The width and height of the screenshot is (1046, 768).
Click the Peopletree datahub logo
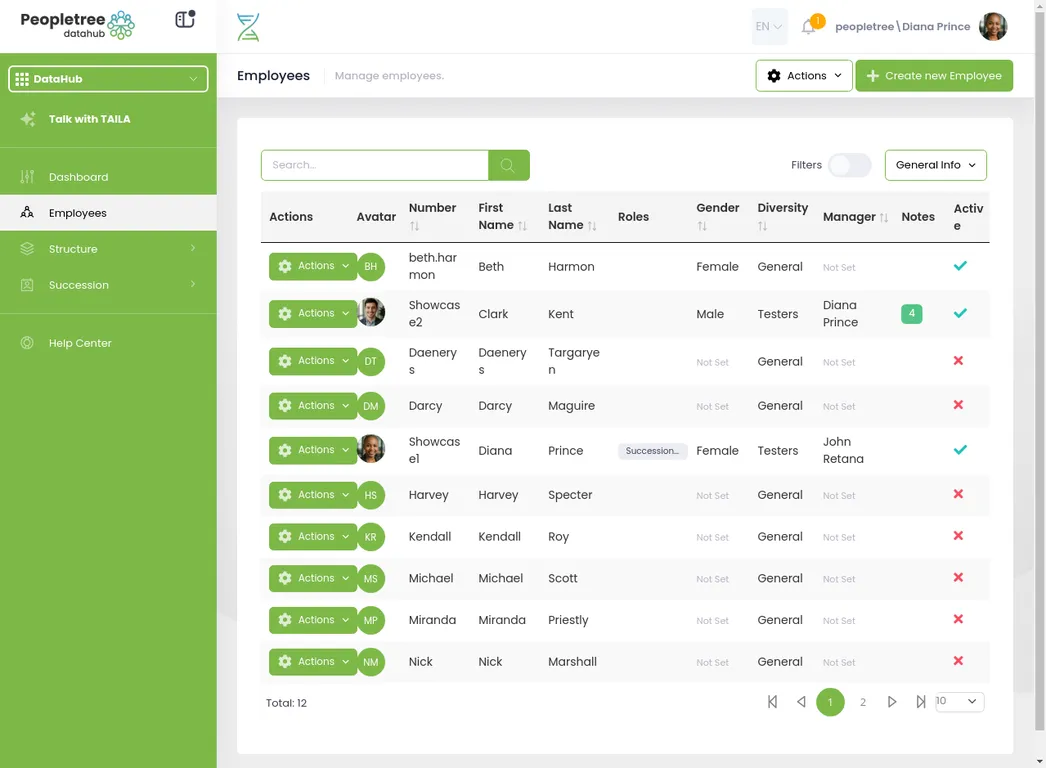[x=77, y=25]
